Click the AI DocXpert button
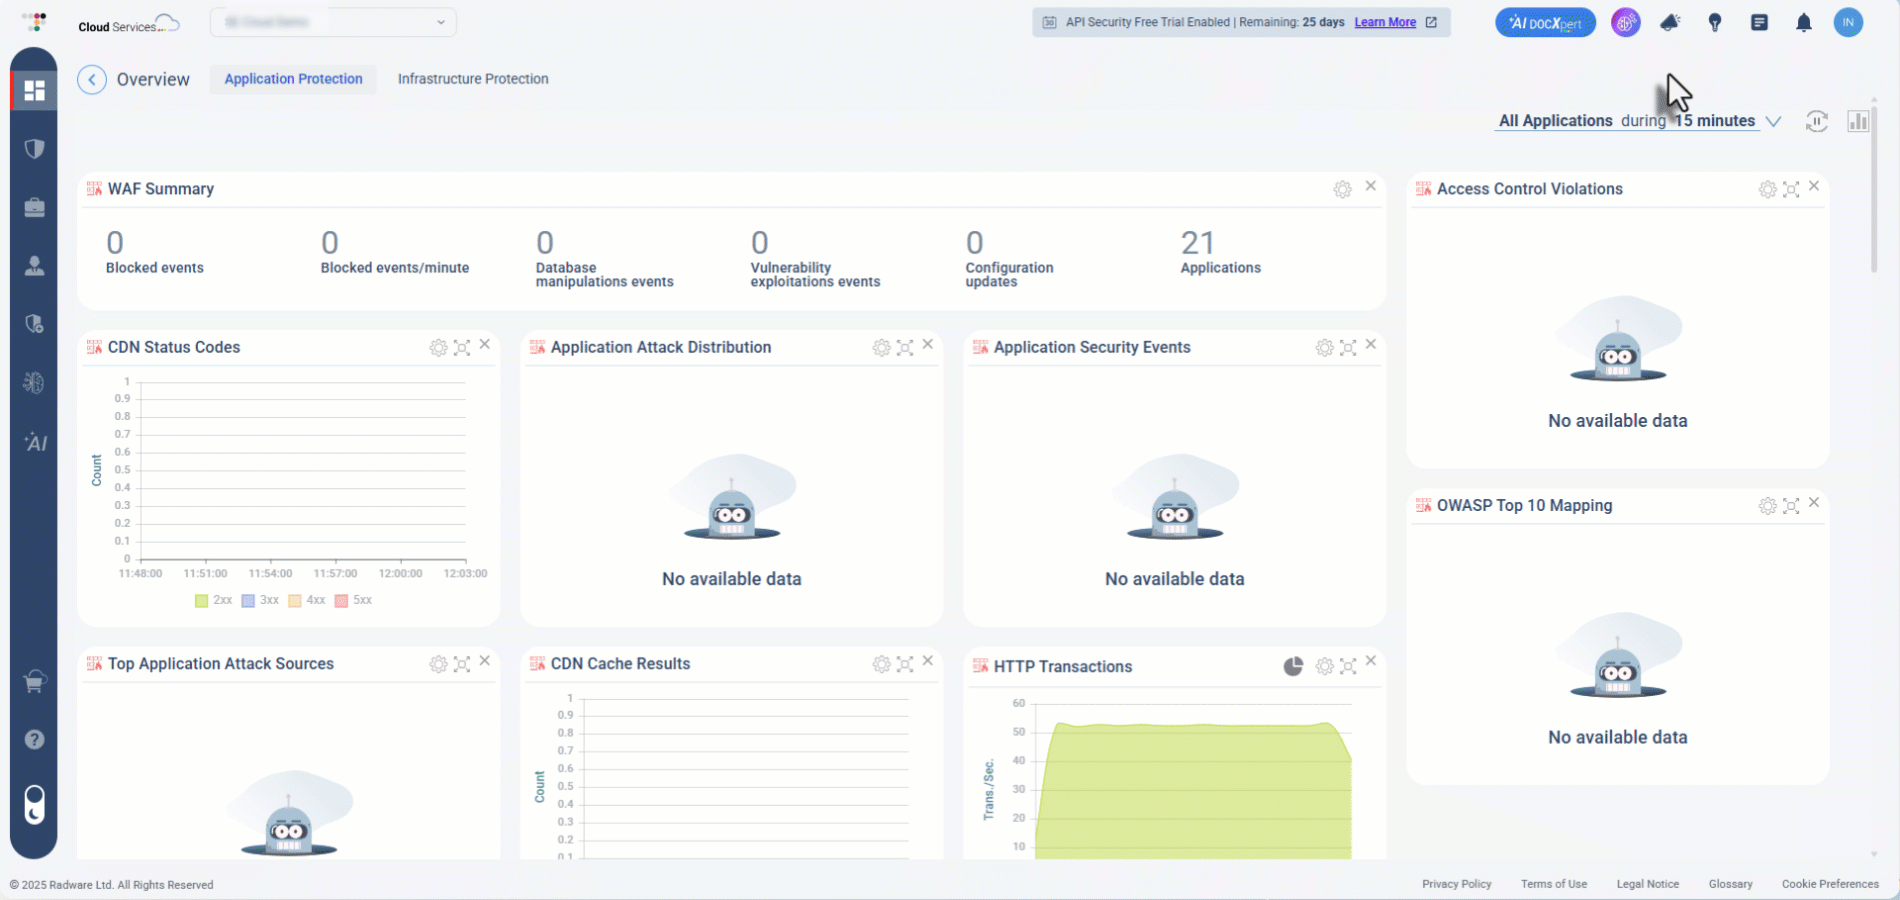Screen dimensions: 1900x900 [x=1545, y=23]
